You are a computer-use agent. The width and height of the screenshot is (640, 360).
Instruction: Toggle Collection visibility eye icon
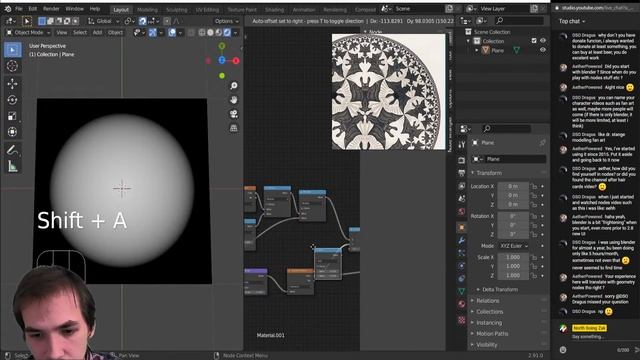click(543, 41)
